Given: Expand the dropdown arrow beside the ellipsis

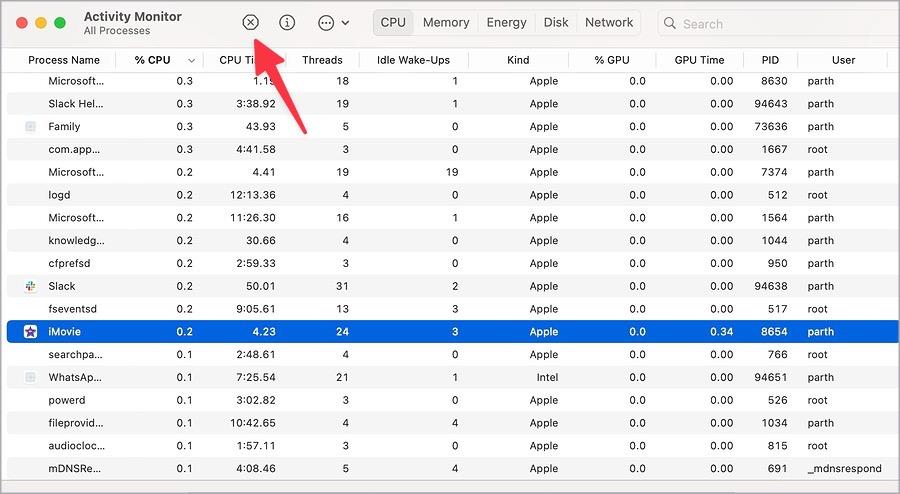Looking at the screenshot, I should pyautogui.click(x=345, y=23).
